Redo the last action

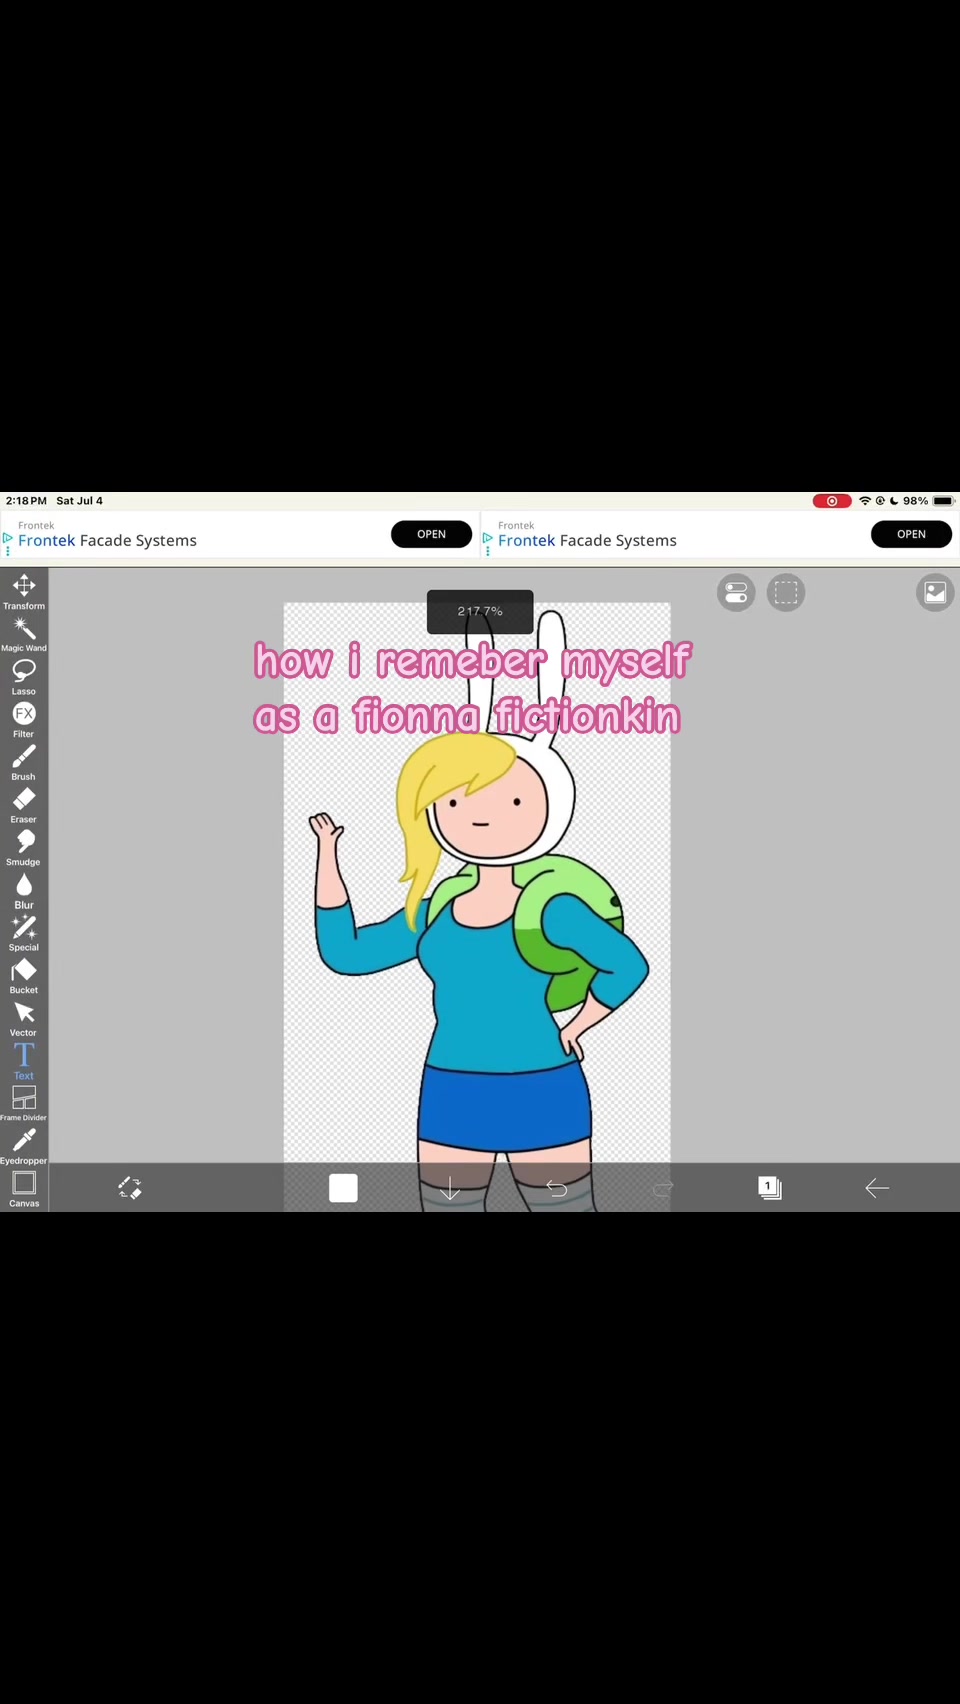(663, 1188)
